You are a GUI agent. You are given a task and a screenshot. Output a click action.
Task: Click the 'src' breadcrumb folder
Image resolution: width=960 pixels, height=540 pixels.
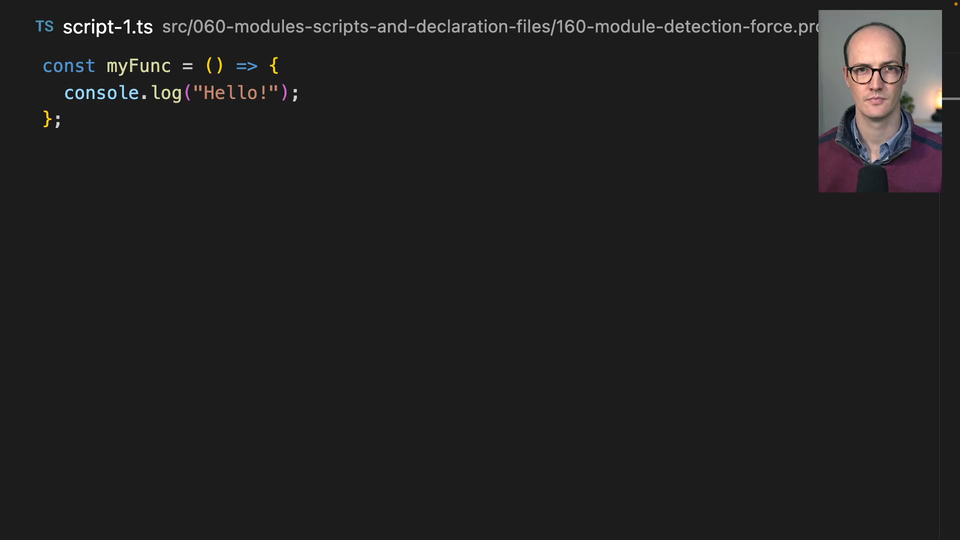(x=174, y=27)
